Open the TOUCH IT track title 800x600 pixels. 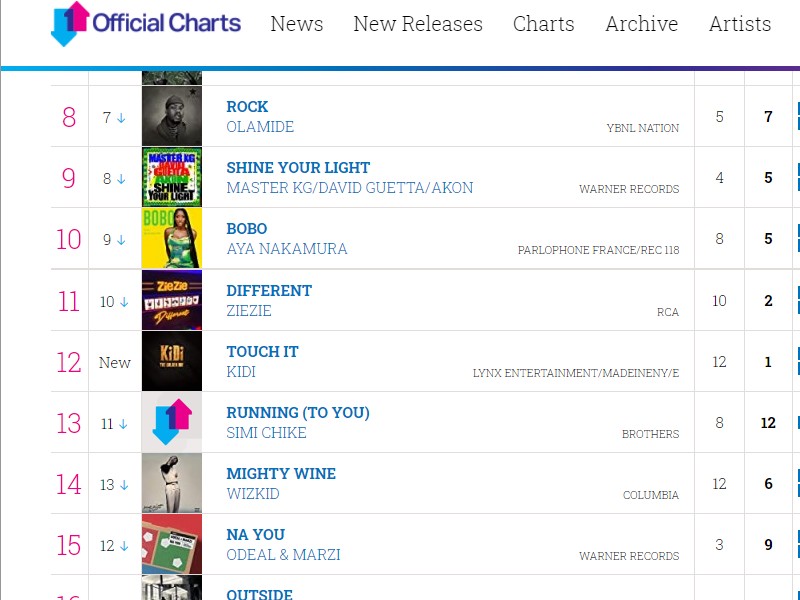(x=262, y=352)
